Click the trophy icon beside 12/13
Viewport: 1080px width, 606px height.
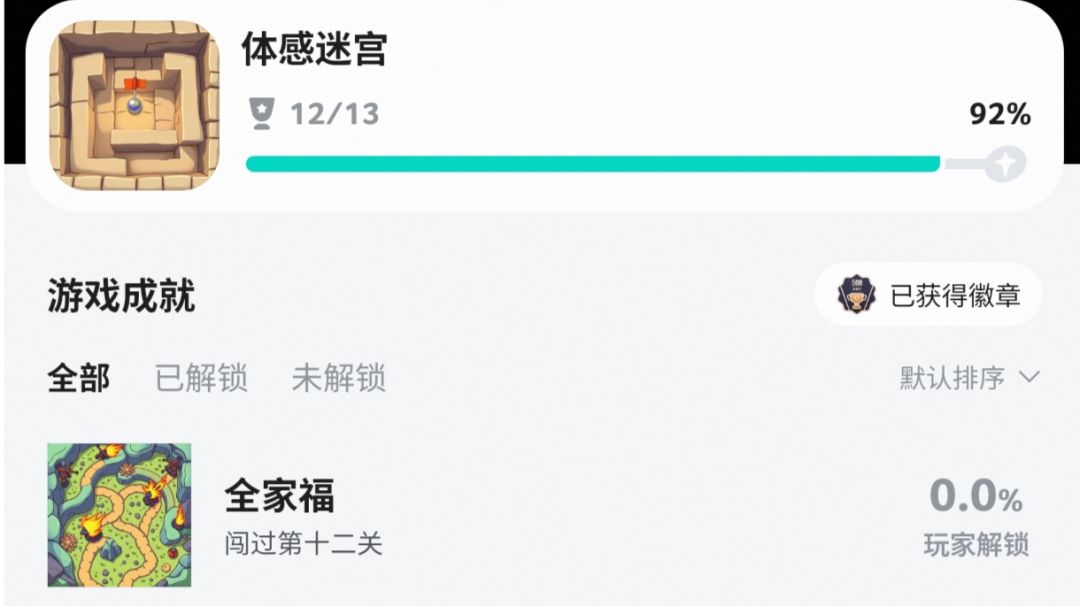(262, 114)
